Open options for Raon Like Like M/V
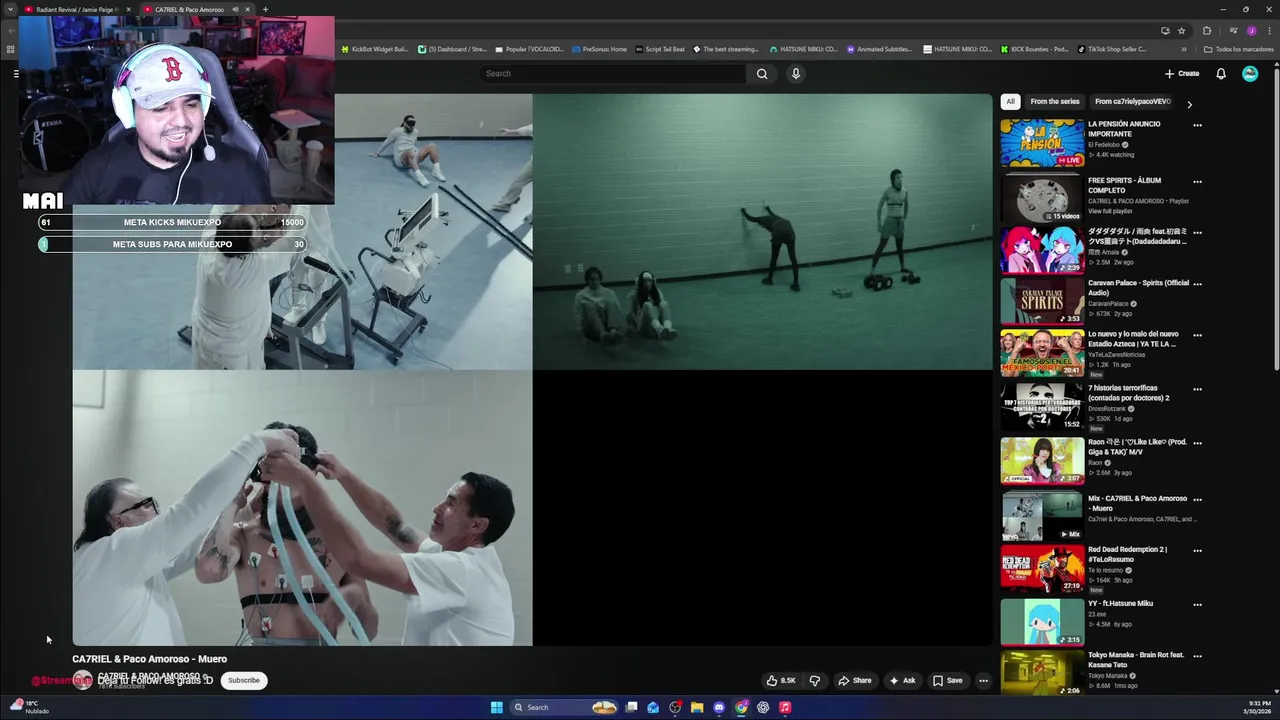The height and width of the screenshot is (720, 1280). point(1197,443)
